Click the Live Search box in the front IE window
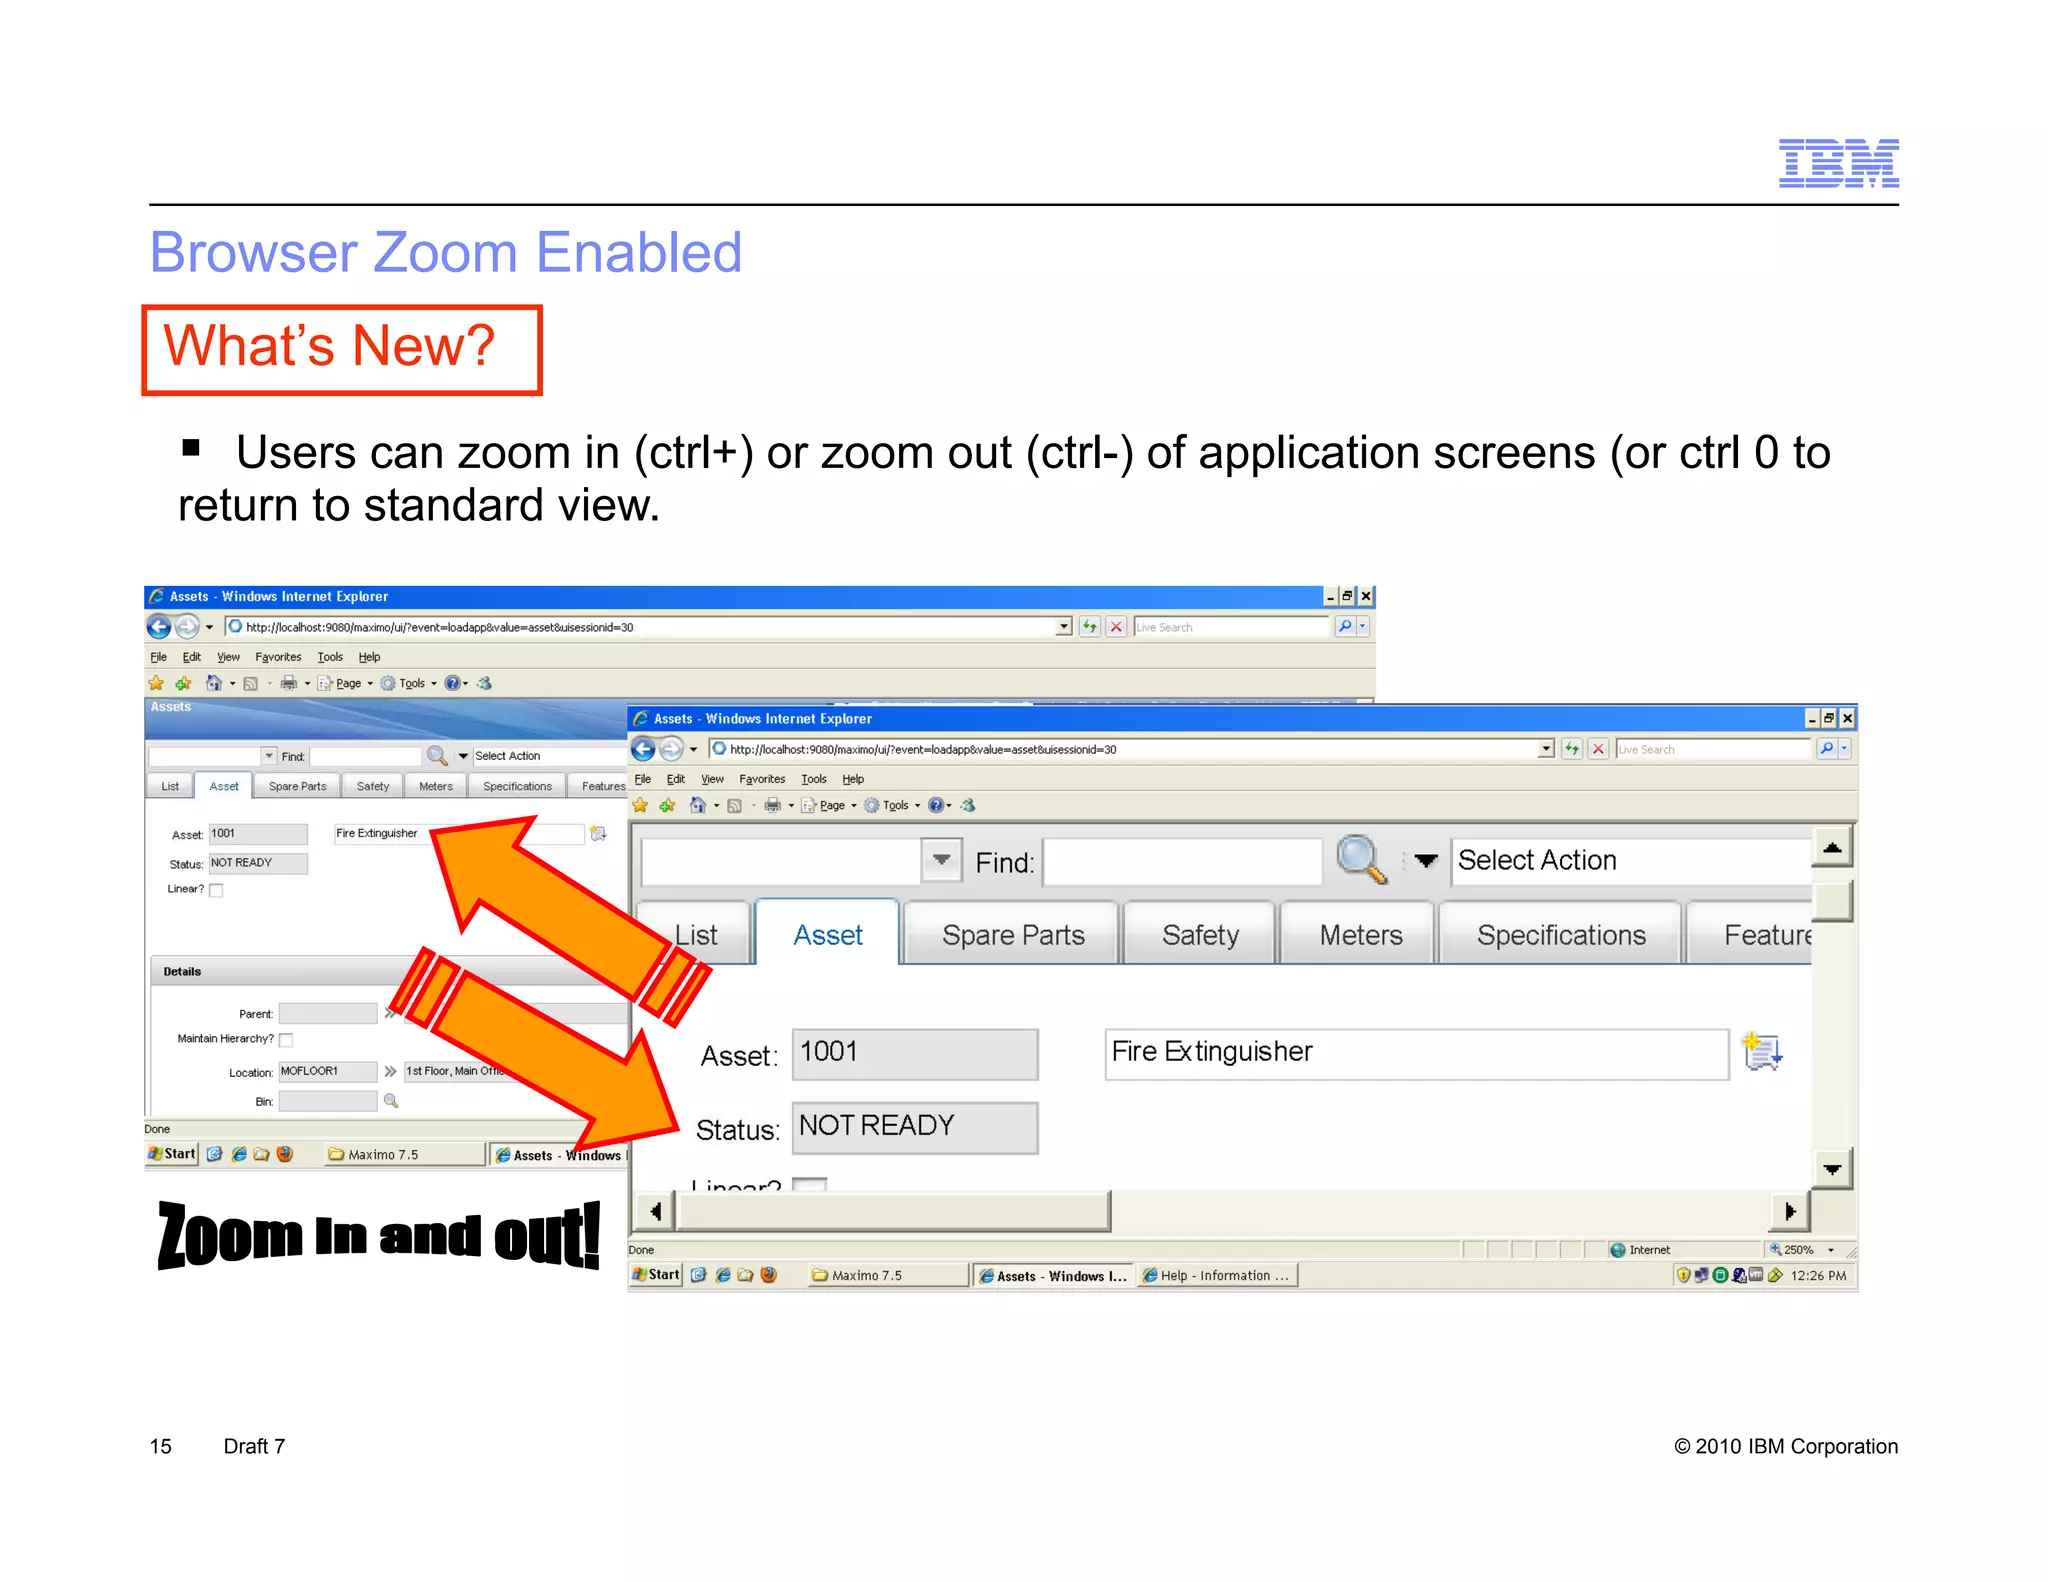The image size is (2048, 1582). pos(1713,749)
